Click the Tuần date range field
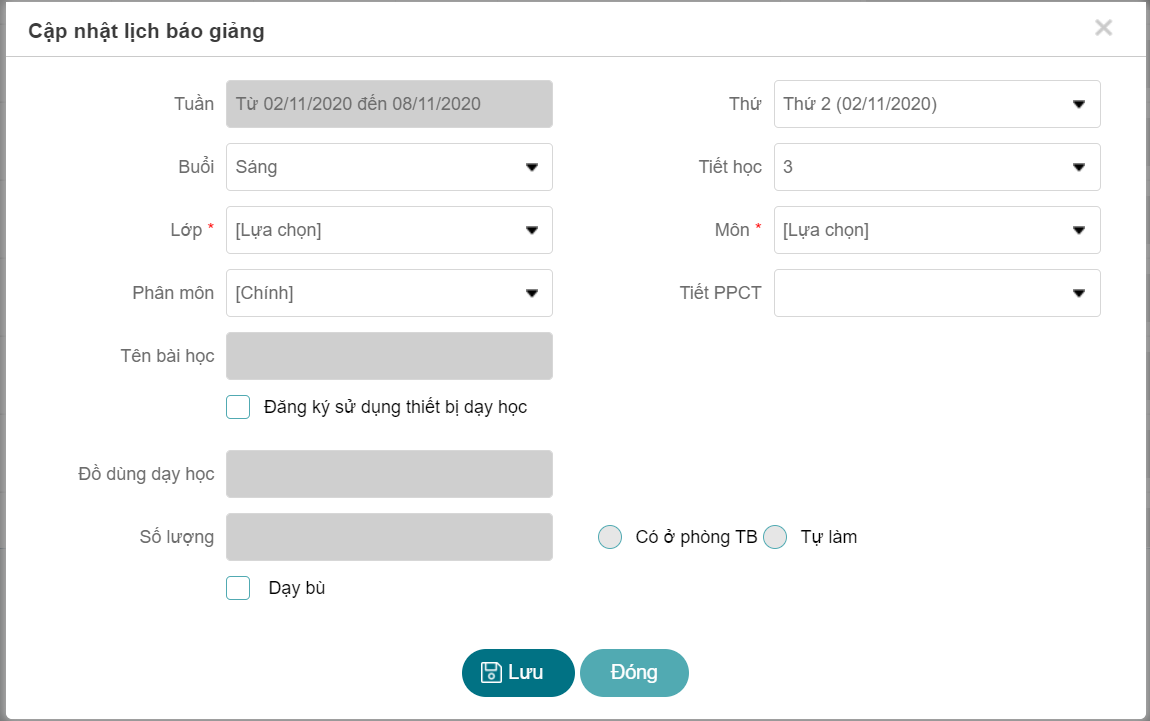This screenshot has height=721, width=1150. coord(389,104)
